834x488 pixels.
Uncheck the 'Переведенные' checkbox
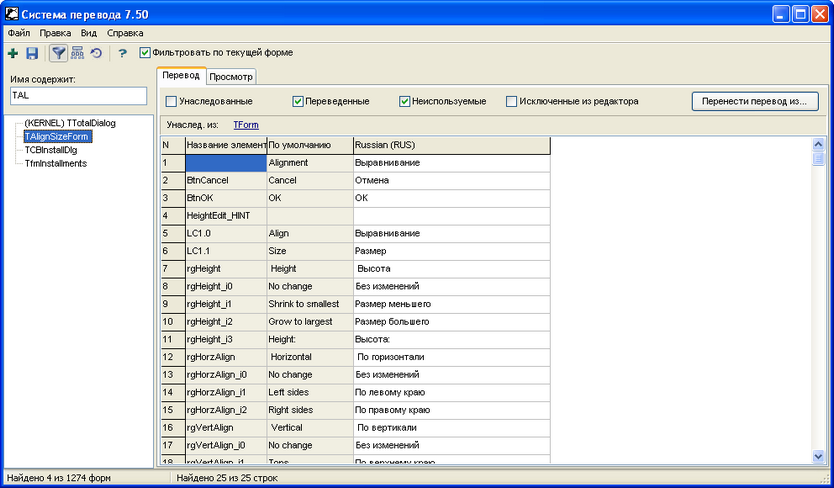point(298,101)
